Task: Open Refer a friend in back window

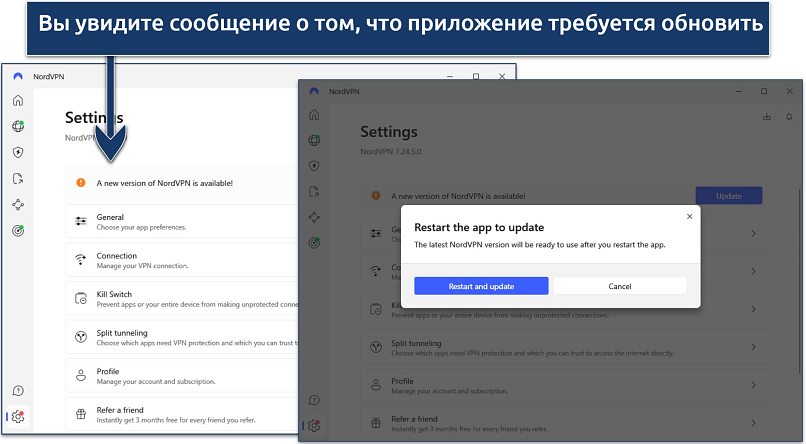Action: (181, 414)
